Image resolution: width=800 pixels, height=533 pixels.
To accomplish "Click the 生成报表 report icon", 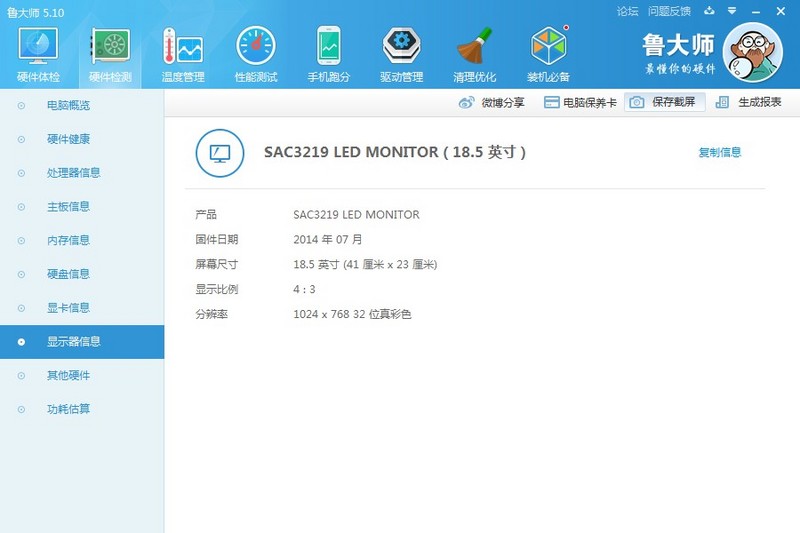I will 722,103.
